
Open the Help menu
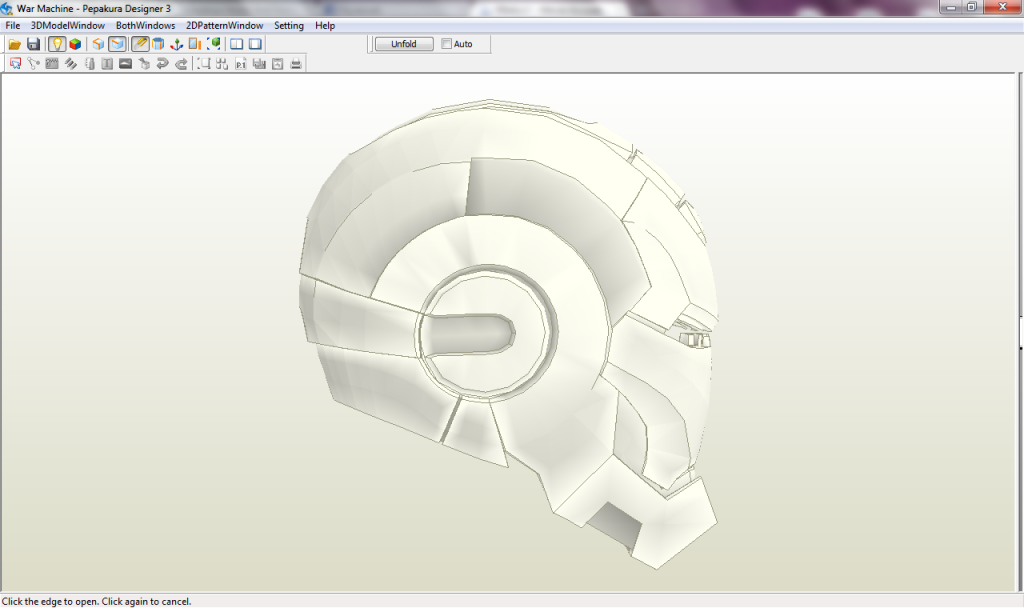coord(325,25)
